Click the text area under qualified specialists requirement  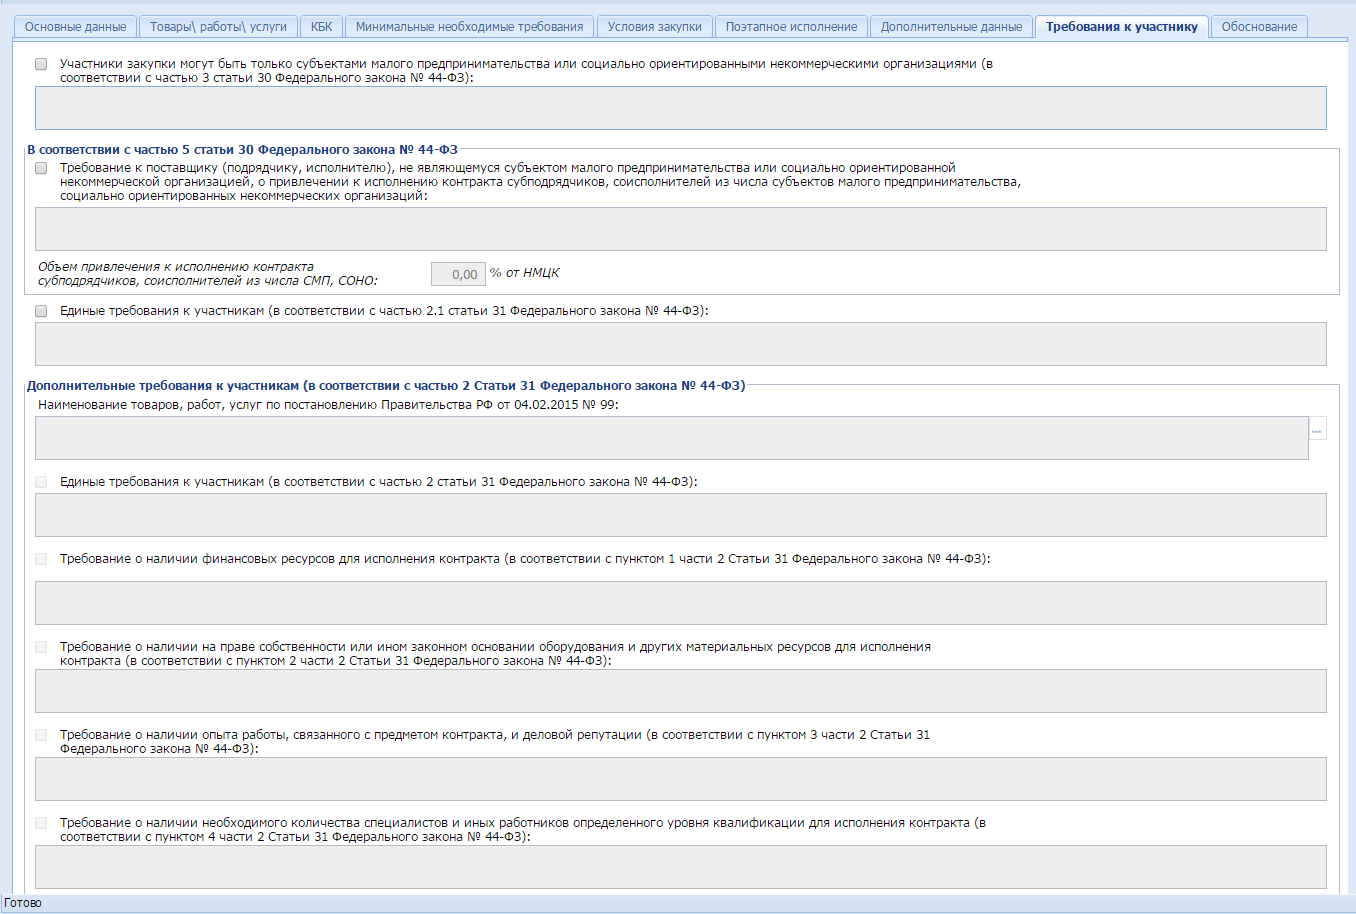tap(680, 867)
